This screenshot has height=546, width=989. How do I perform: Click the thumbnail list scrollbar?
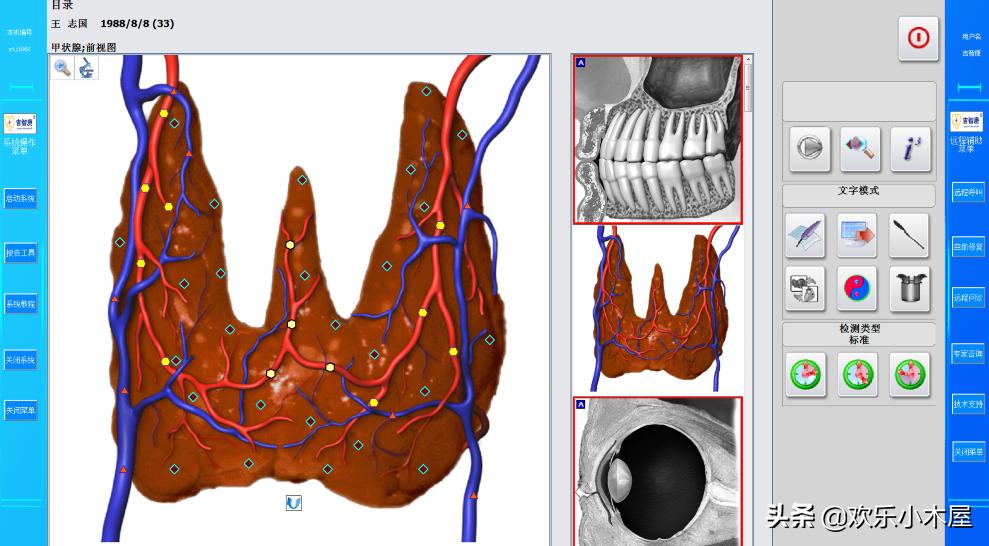(748, 88)
